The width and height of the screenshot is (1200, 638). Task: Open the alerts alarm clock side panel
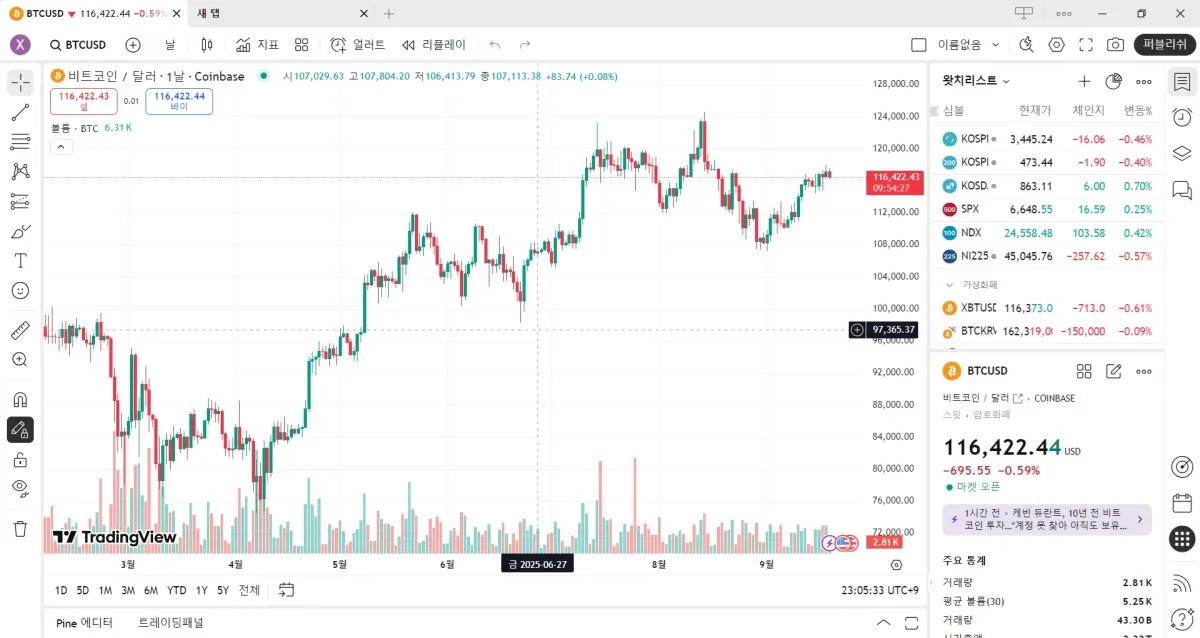1182,117
